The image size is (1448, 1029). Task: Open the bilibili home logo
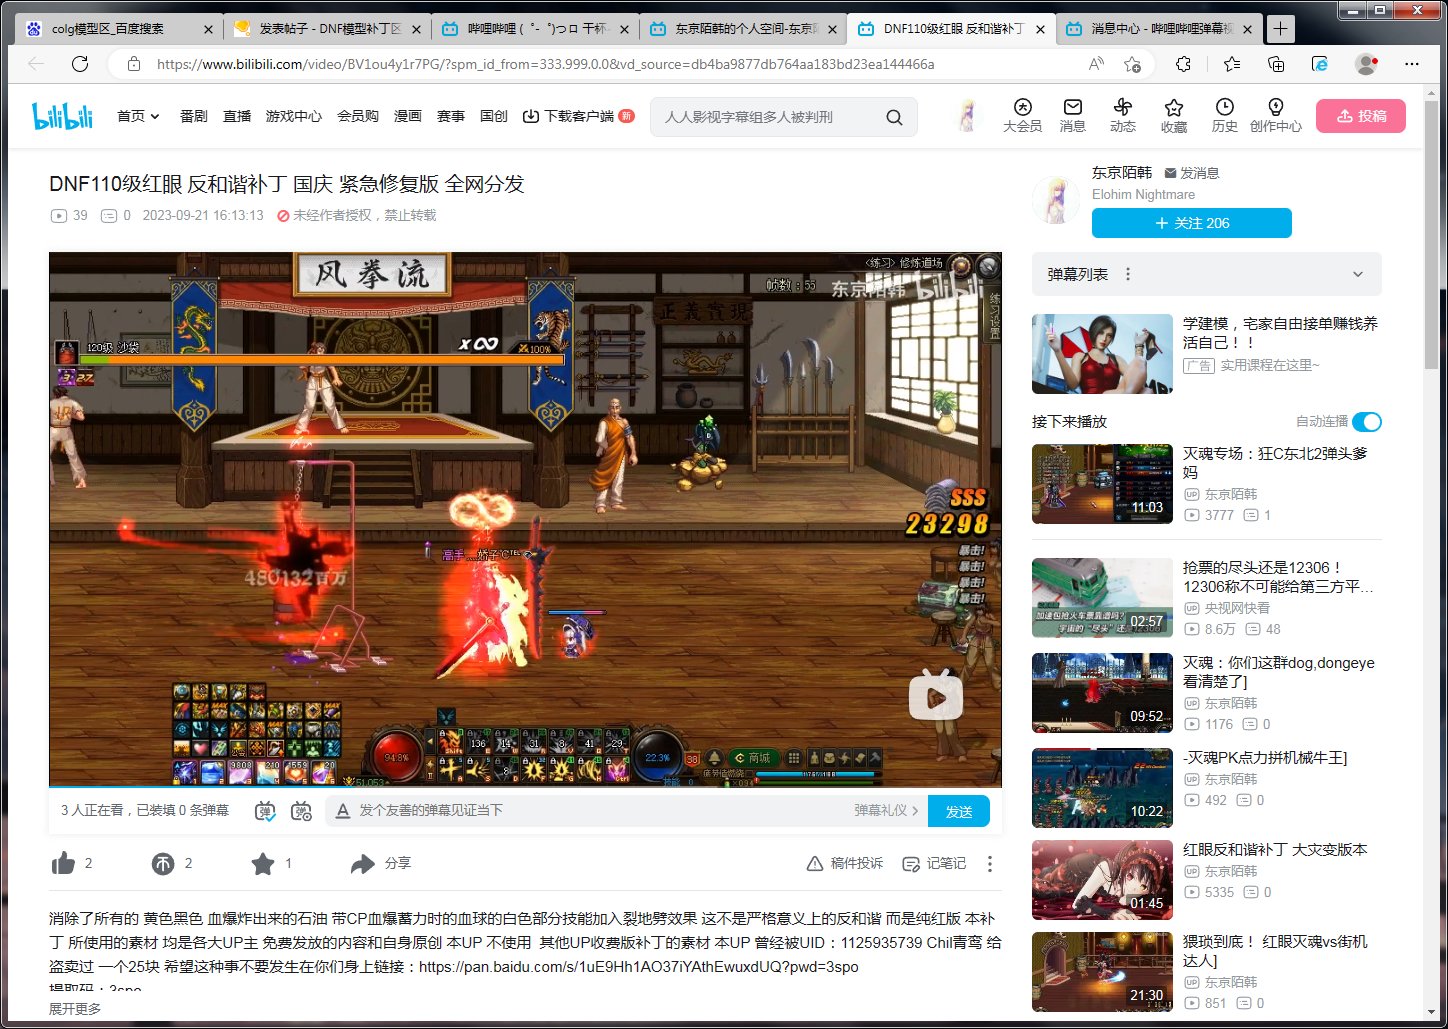pos(62,116)
